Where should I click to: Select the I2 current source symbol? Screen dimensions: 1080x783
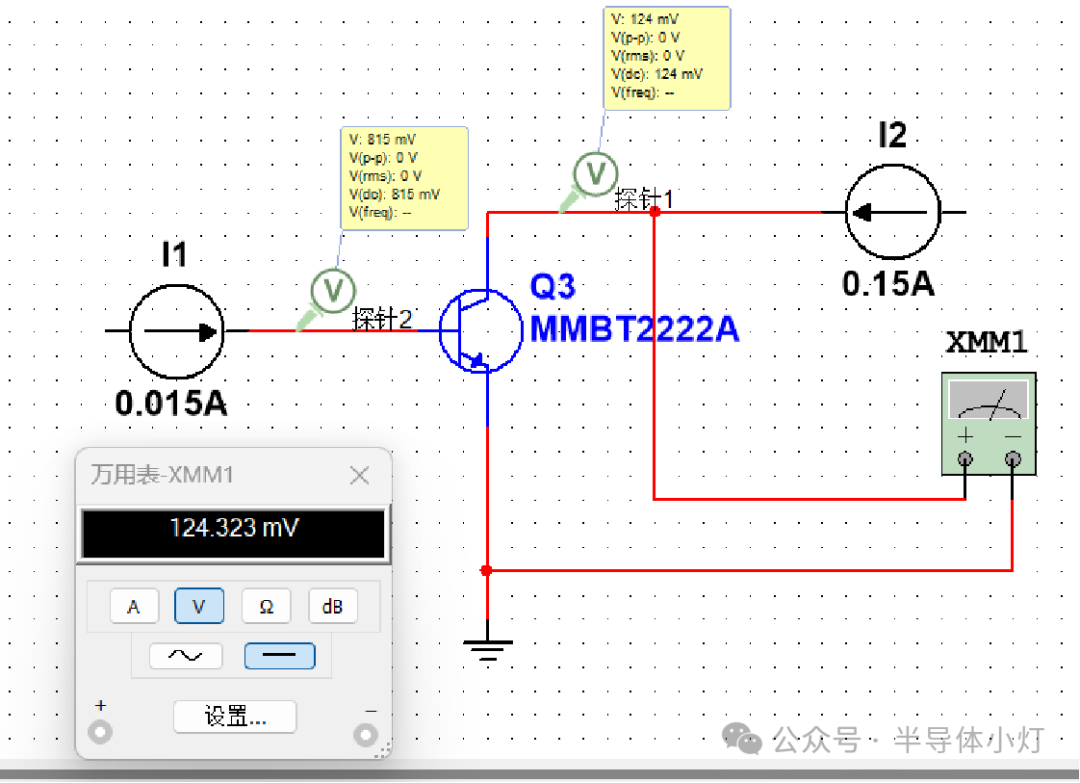tap(892, 212)
